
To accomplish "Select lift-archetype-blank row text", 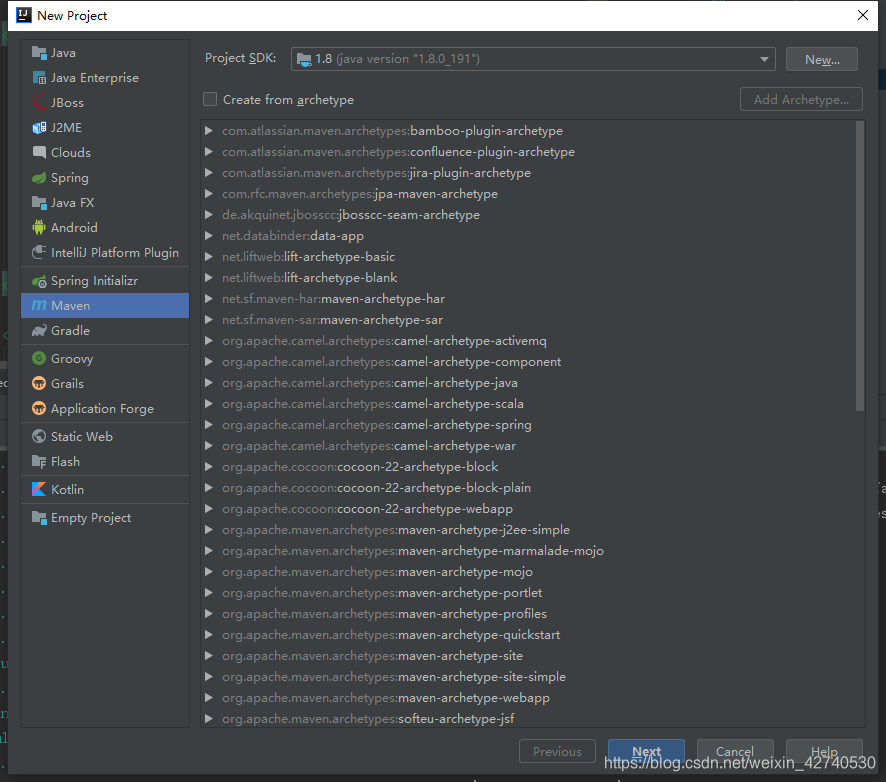I will 310,277.
